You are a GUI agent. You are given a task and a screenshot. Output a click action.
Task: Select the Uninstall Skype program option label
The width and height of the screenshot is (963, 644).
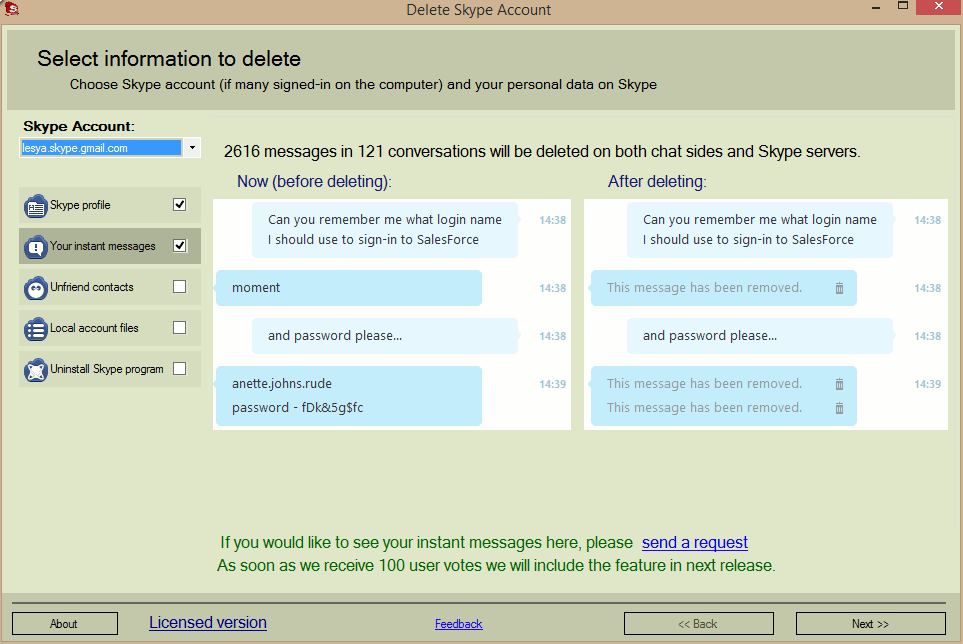[107, 370]
